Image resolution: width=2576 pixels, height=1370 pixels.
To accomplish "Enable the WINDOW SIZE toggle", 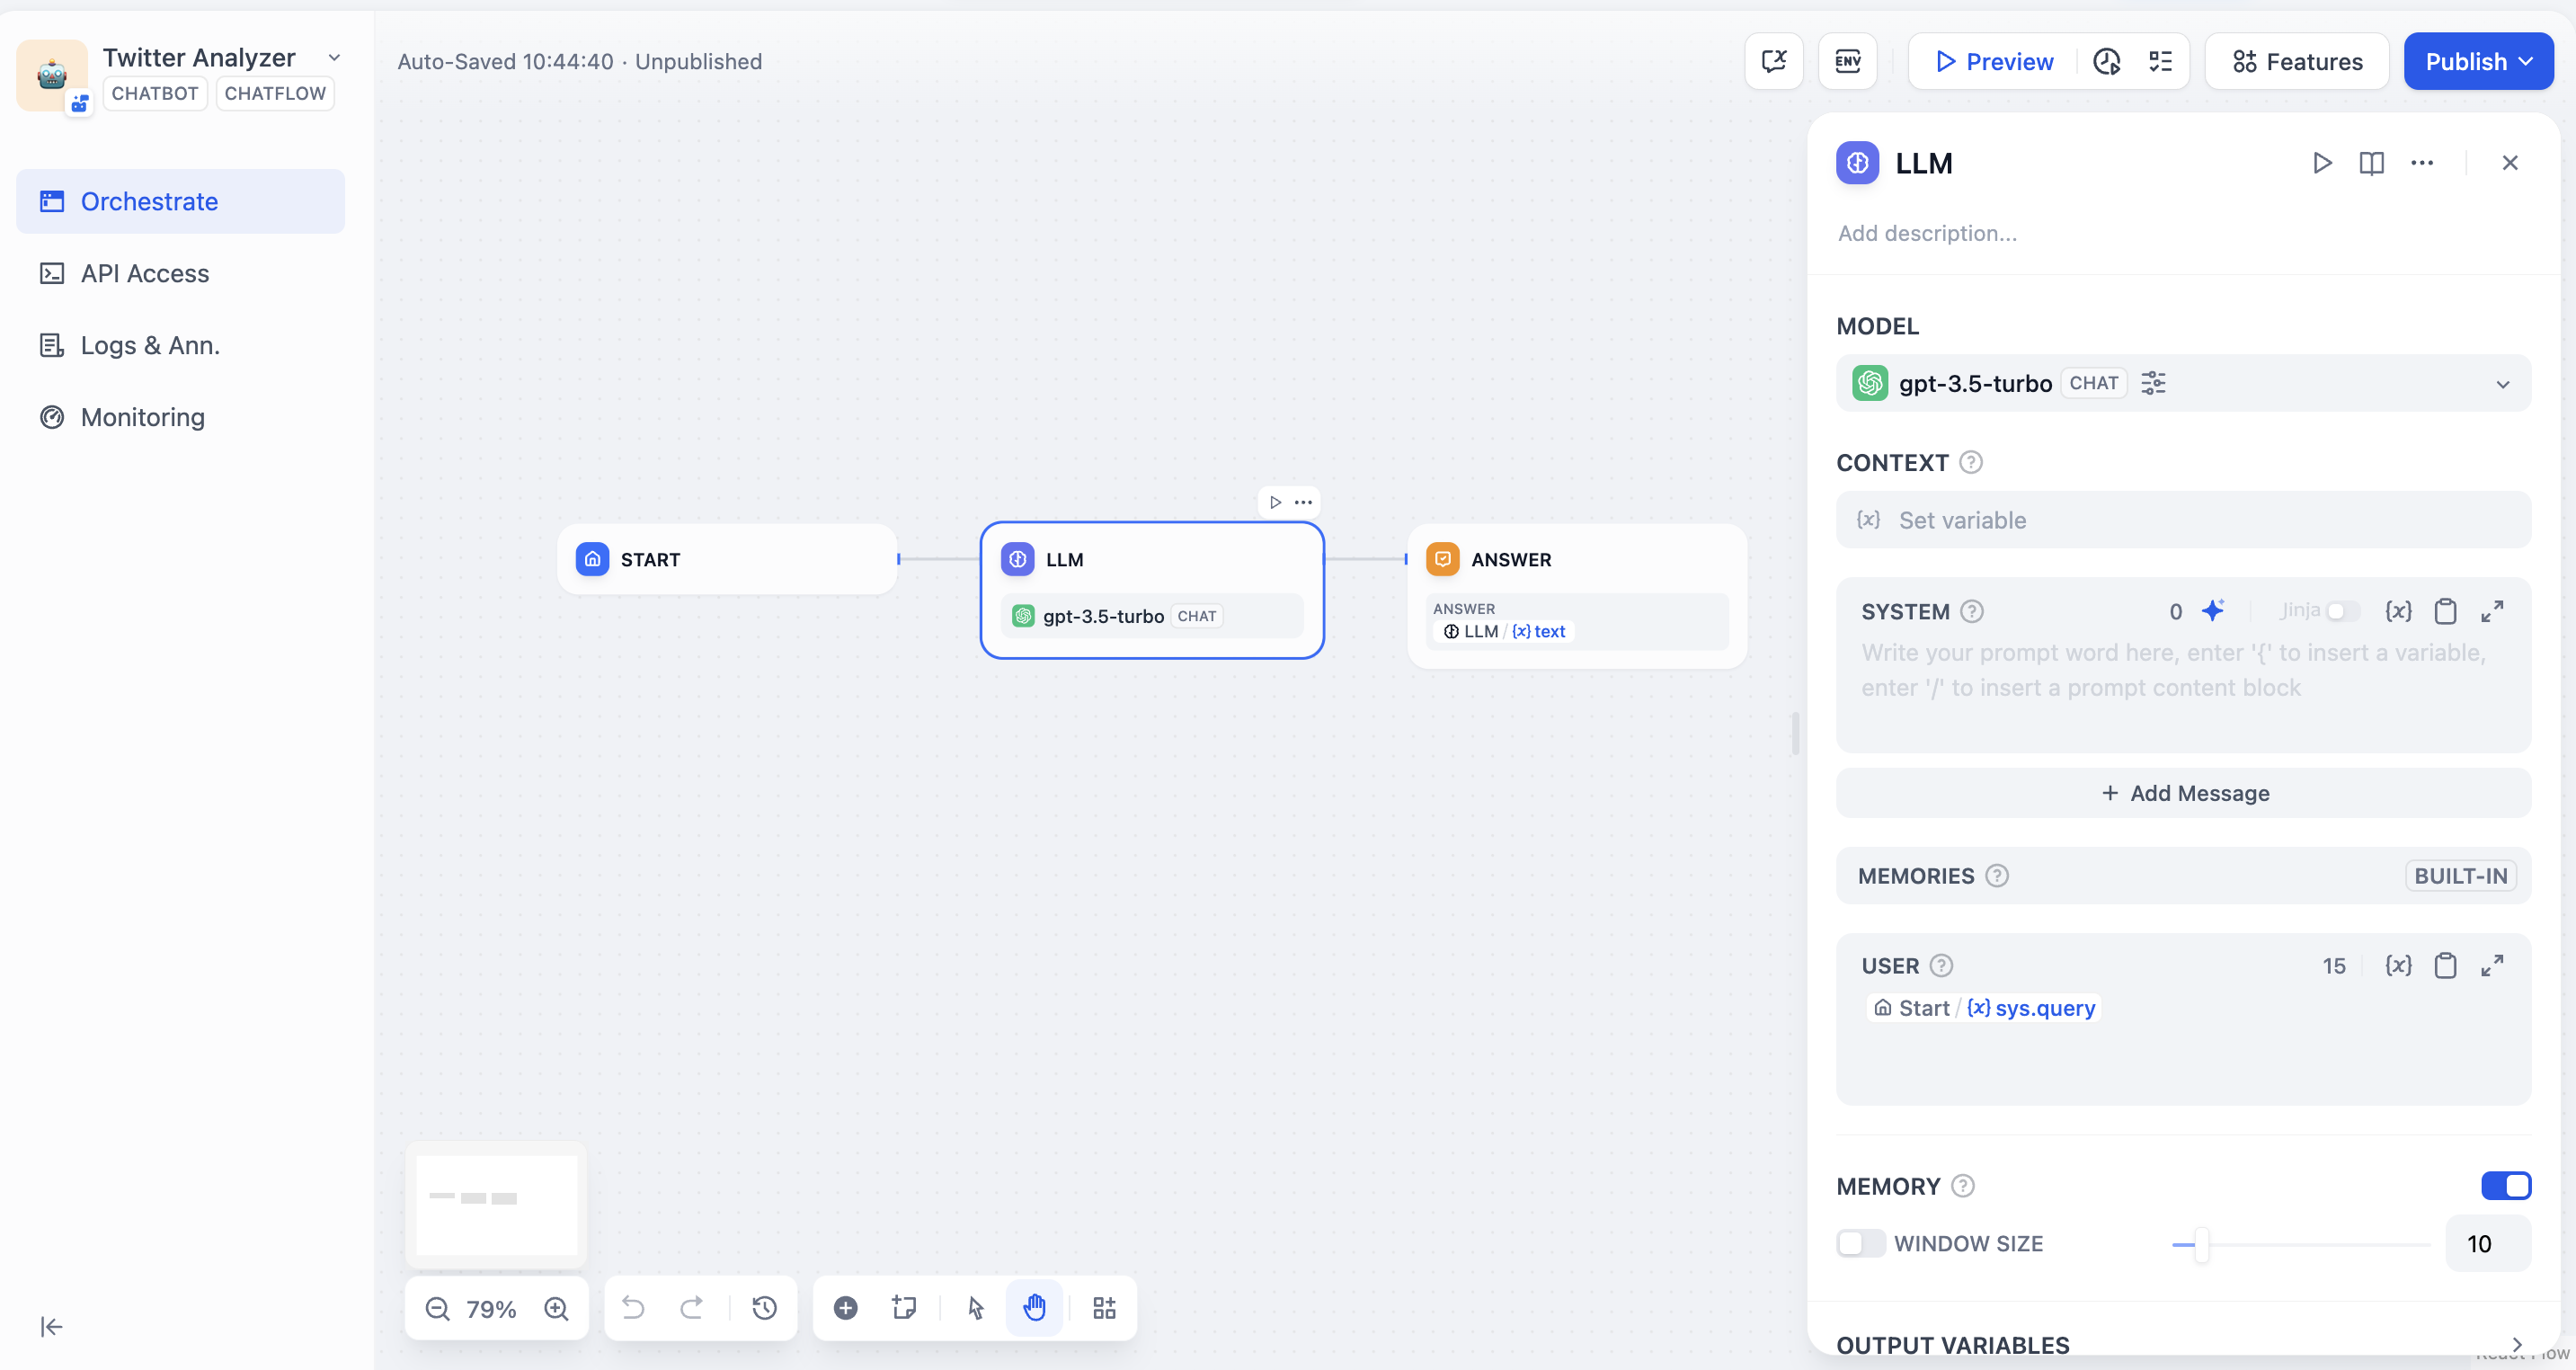I will click(x=1860, y=1244).
